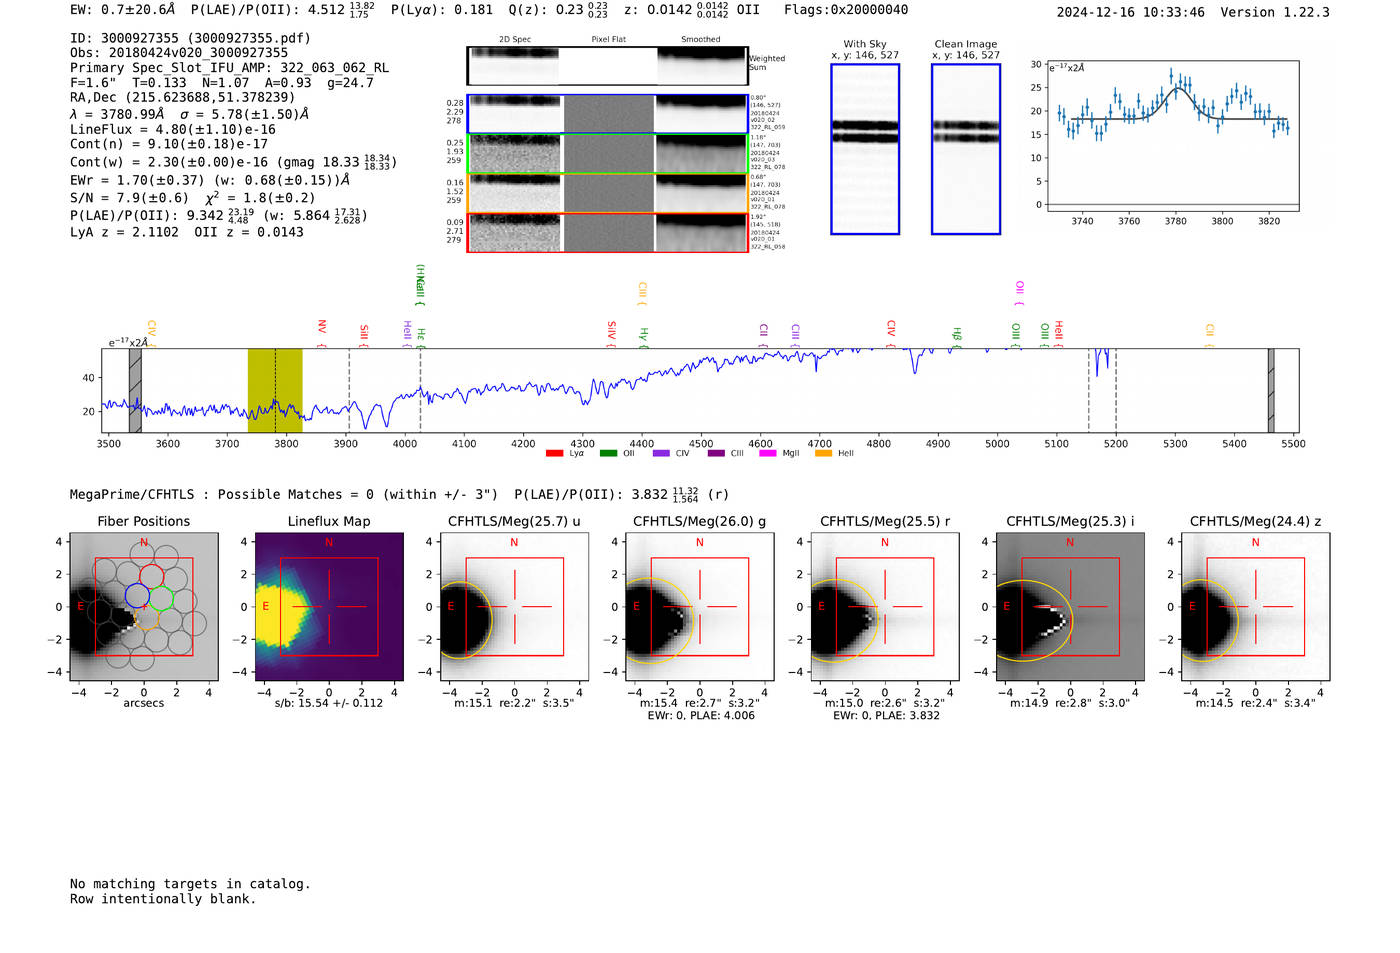
Task: Click the green fiber circle in Fiber Positions
Action: pyautogui.click(x=162, y=598)
